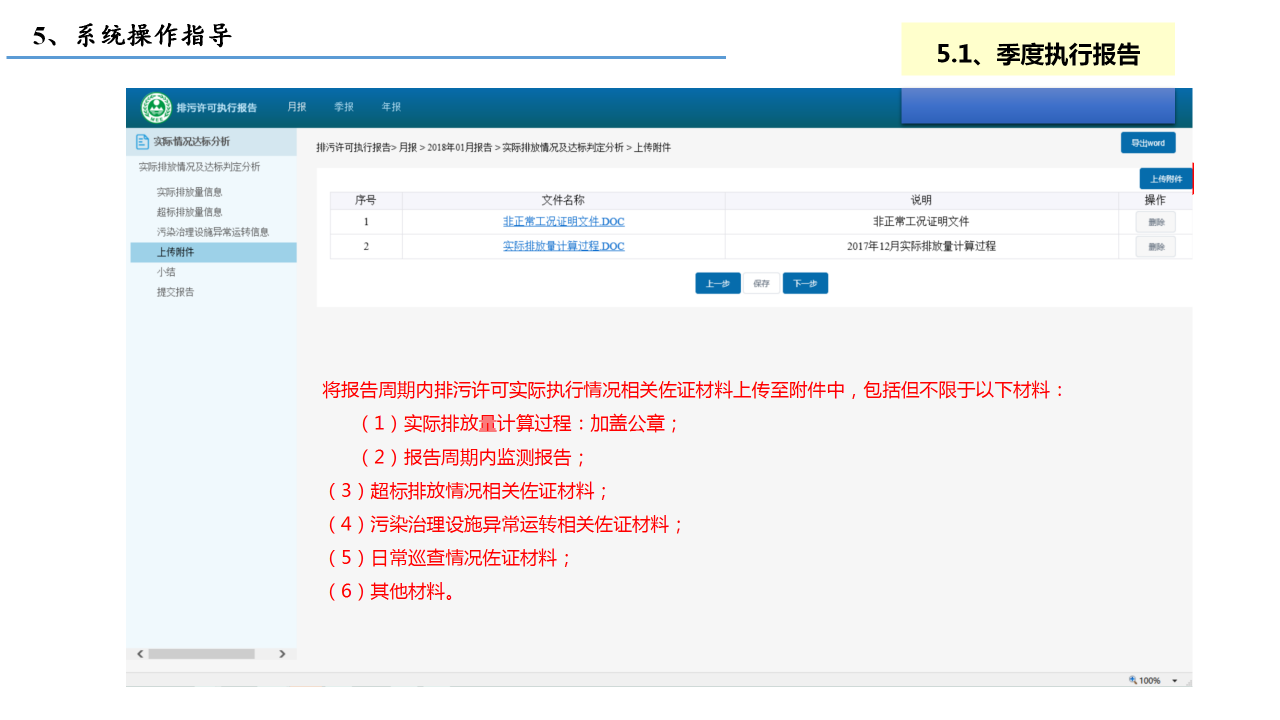
Task: Open the 实际排放量计算过程.DOC link
Action: pyautogui.click(x=563, y=246)
